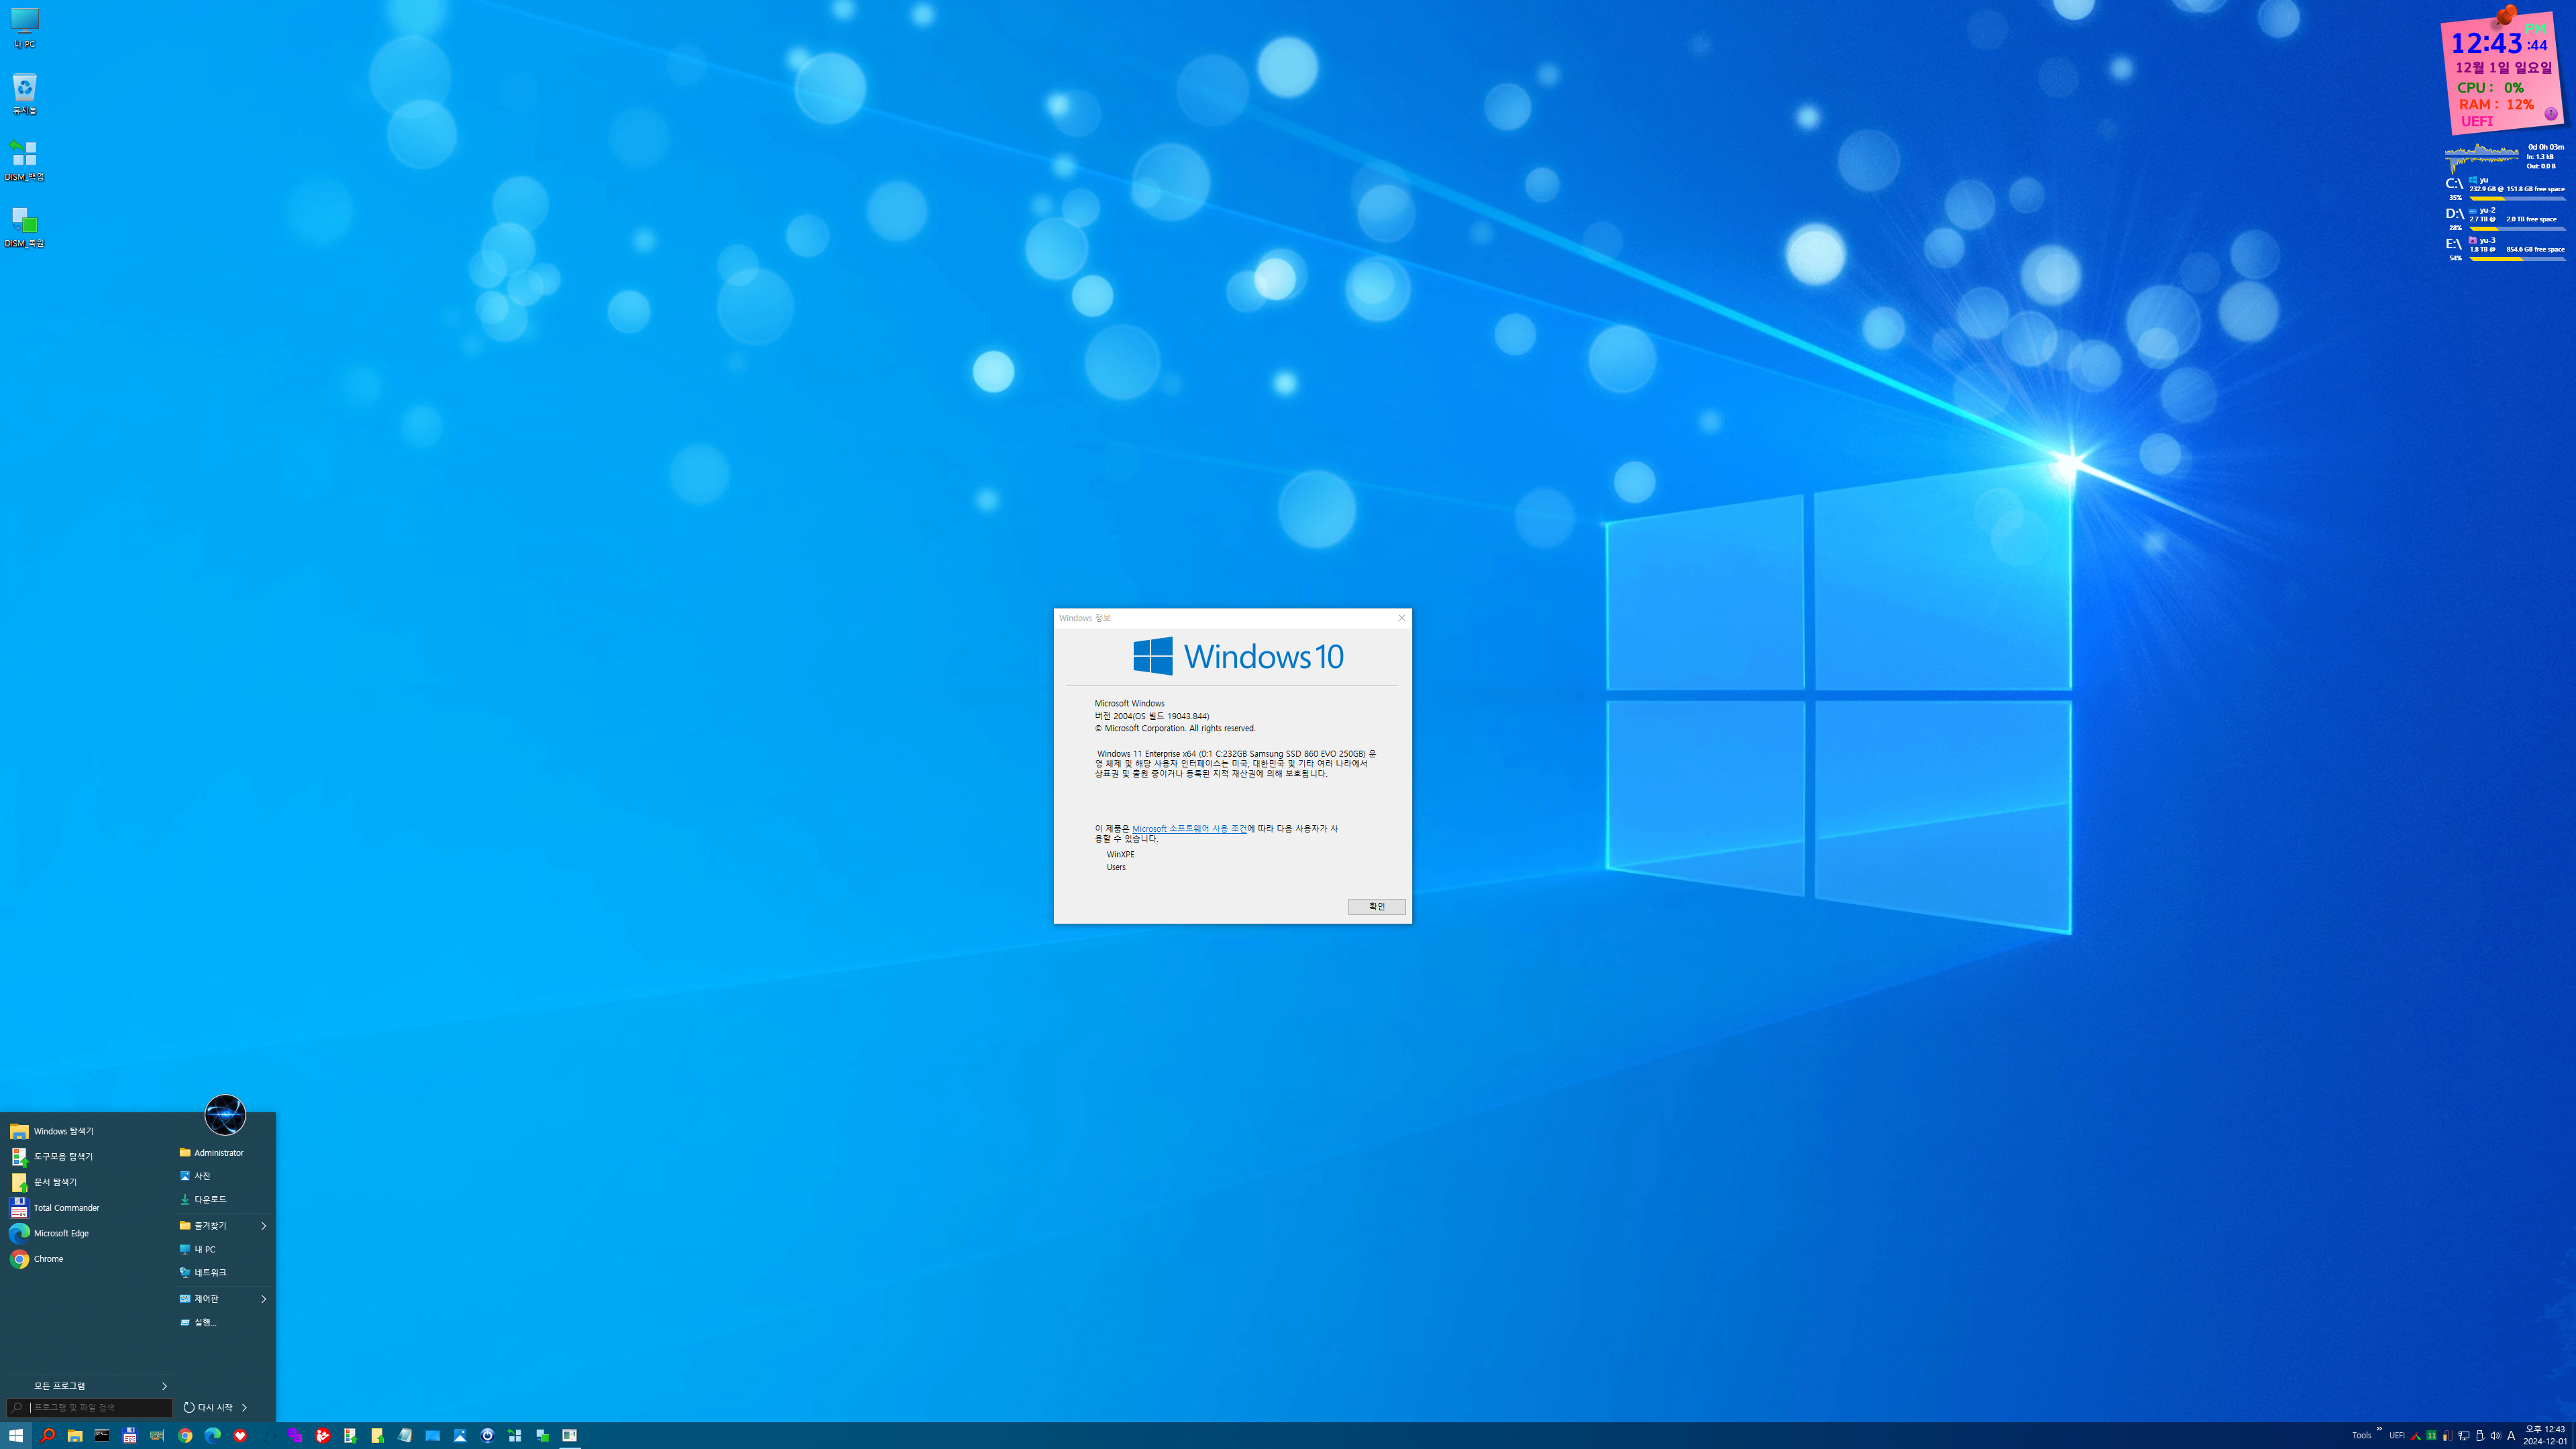The image size is (2576, 1449).
Task: Click the USB safely remove tray icon
Action: 2480,1436
